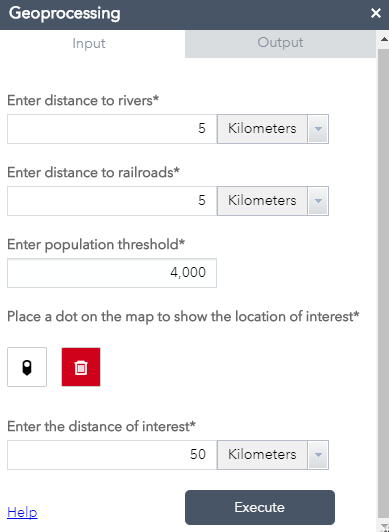Click the scrollbar down arrow
Screen dimensions: 389x532
point(384,525)
